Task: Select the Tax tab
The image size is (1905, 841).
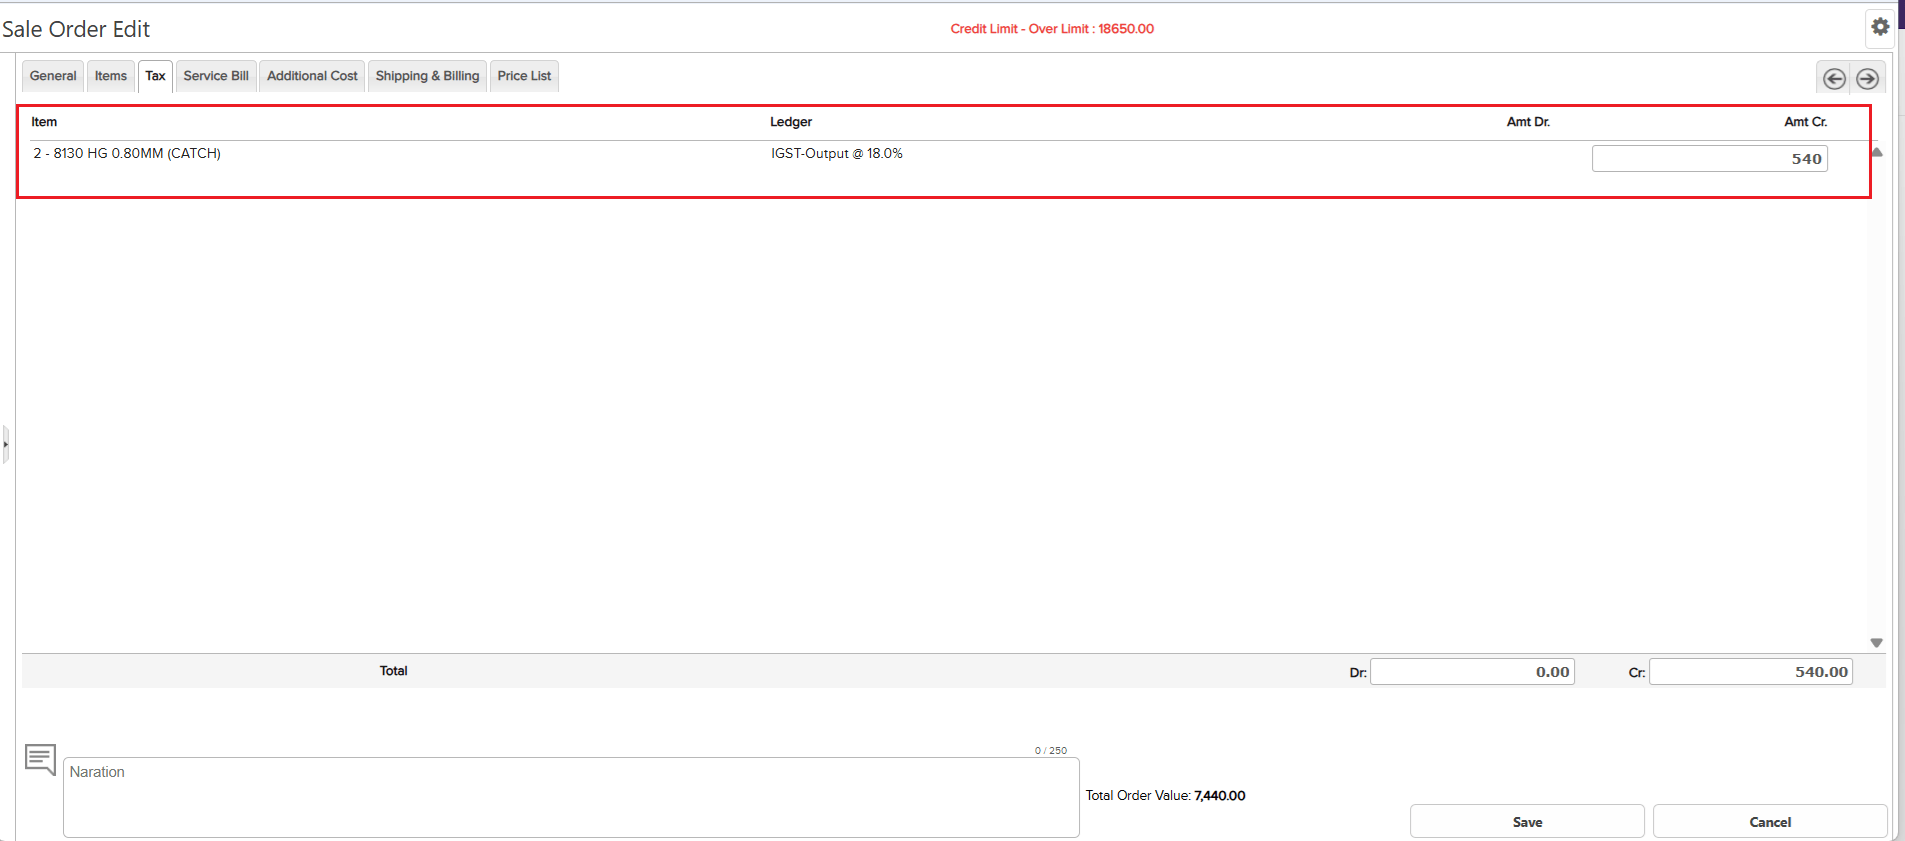Action: click(x=155, y=76)
